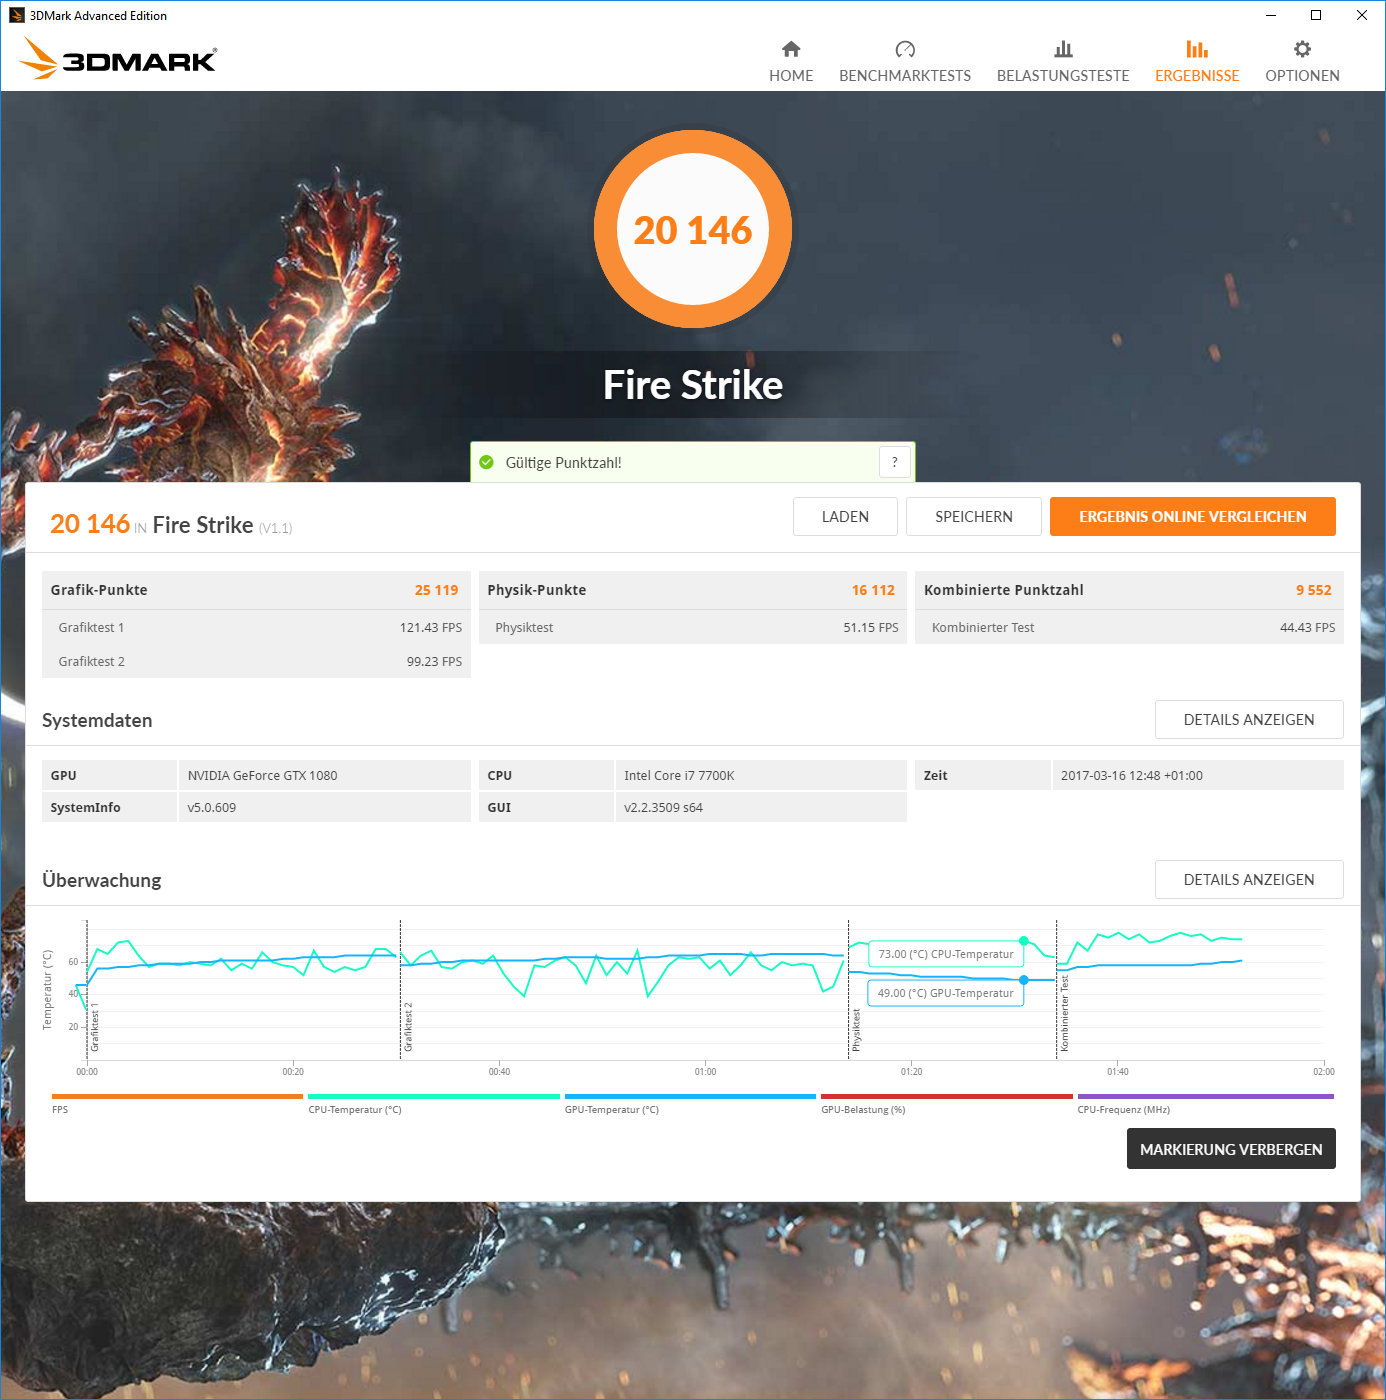Click the large 20 146 score circle
The image size is (1386, 1400).
tap(693, 229)
